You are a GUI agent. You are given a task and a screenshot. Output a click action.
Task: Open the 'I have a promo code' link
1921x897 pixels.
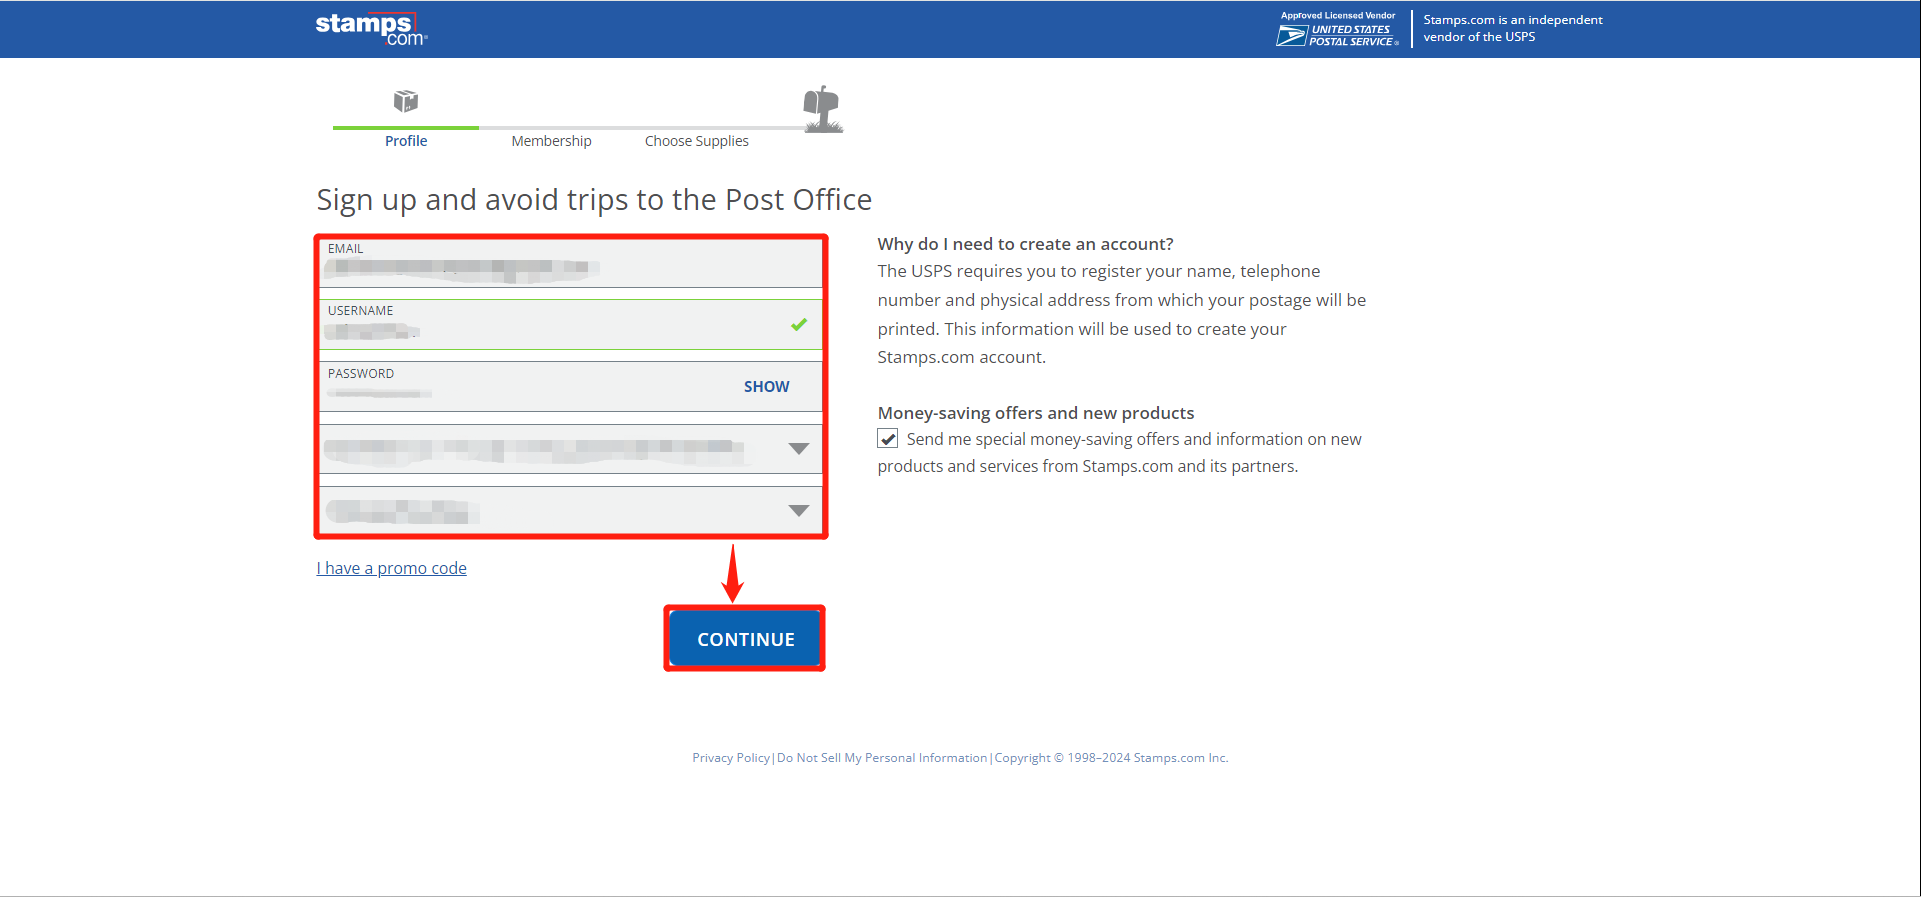click(x=392, y=568)
